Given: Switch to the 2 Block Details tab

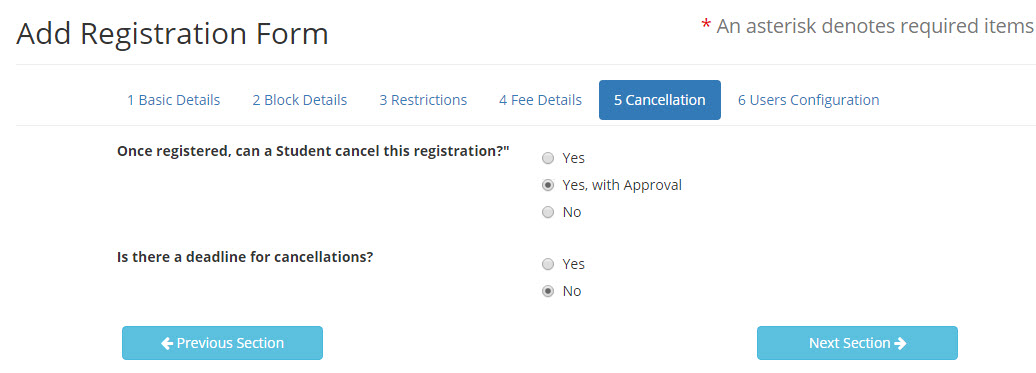Looking at the screenshot, I should 299,100.
